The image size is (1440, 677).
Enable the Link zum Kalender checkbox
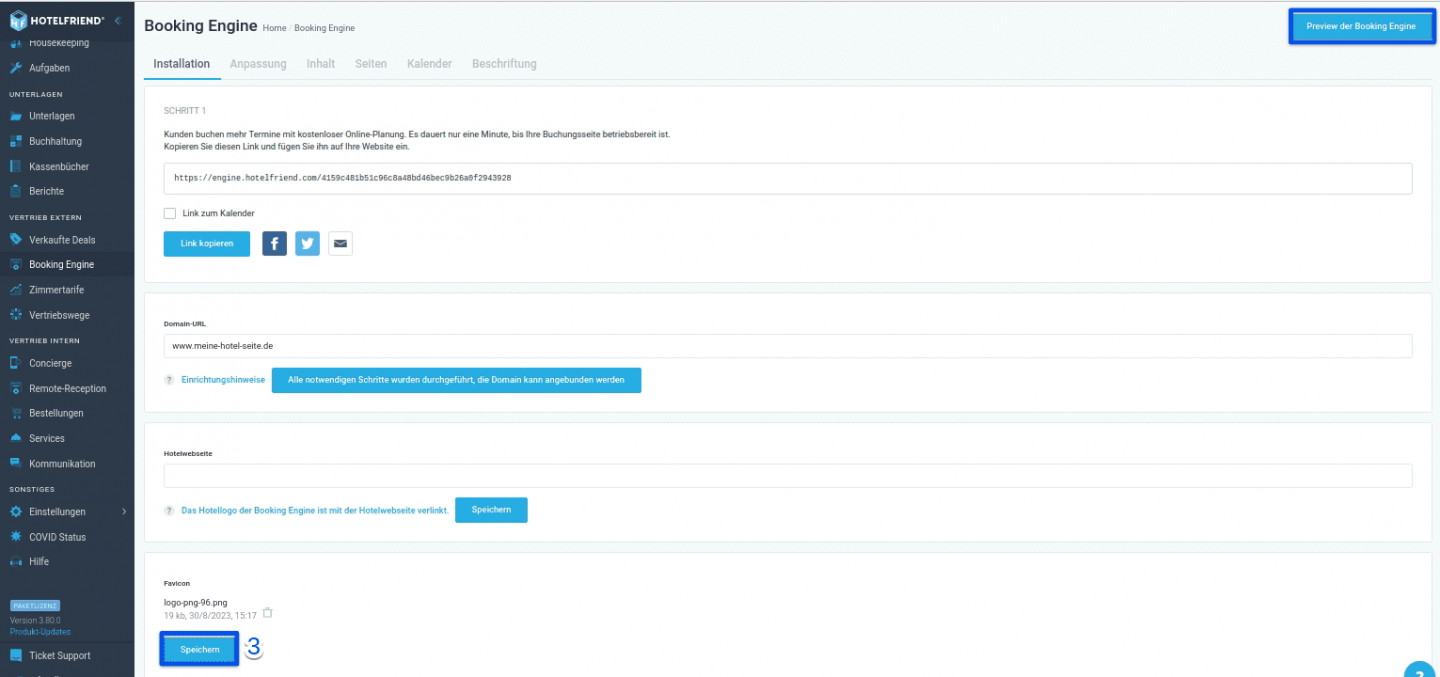coord(169,213)
